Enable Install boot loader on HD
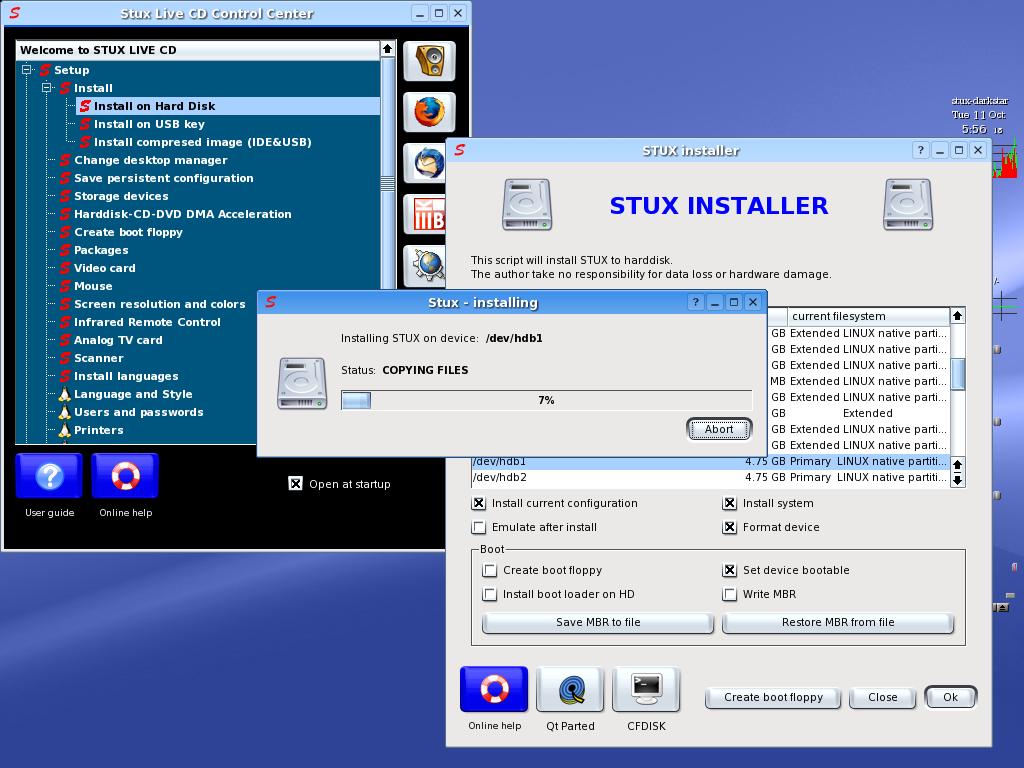This screenshot has height=768, width=1024. (x=489, y=594)
